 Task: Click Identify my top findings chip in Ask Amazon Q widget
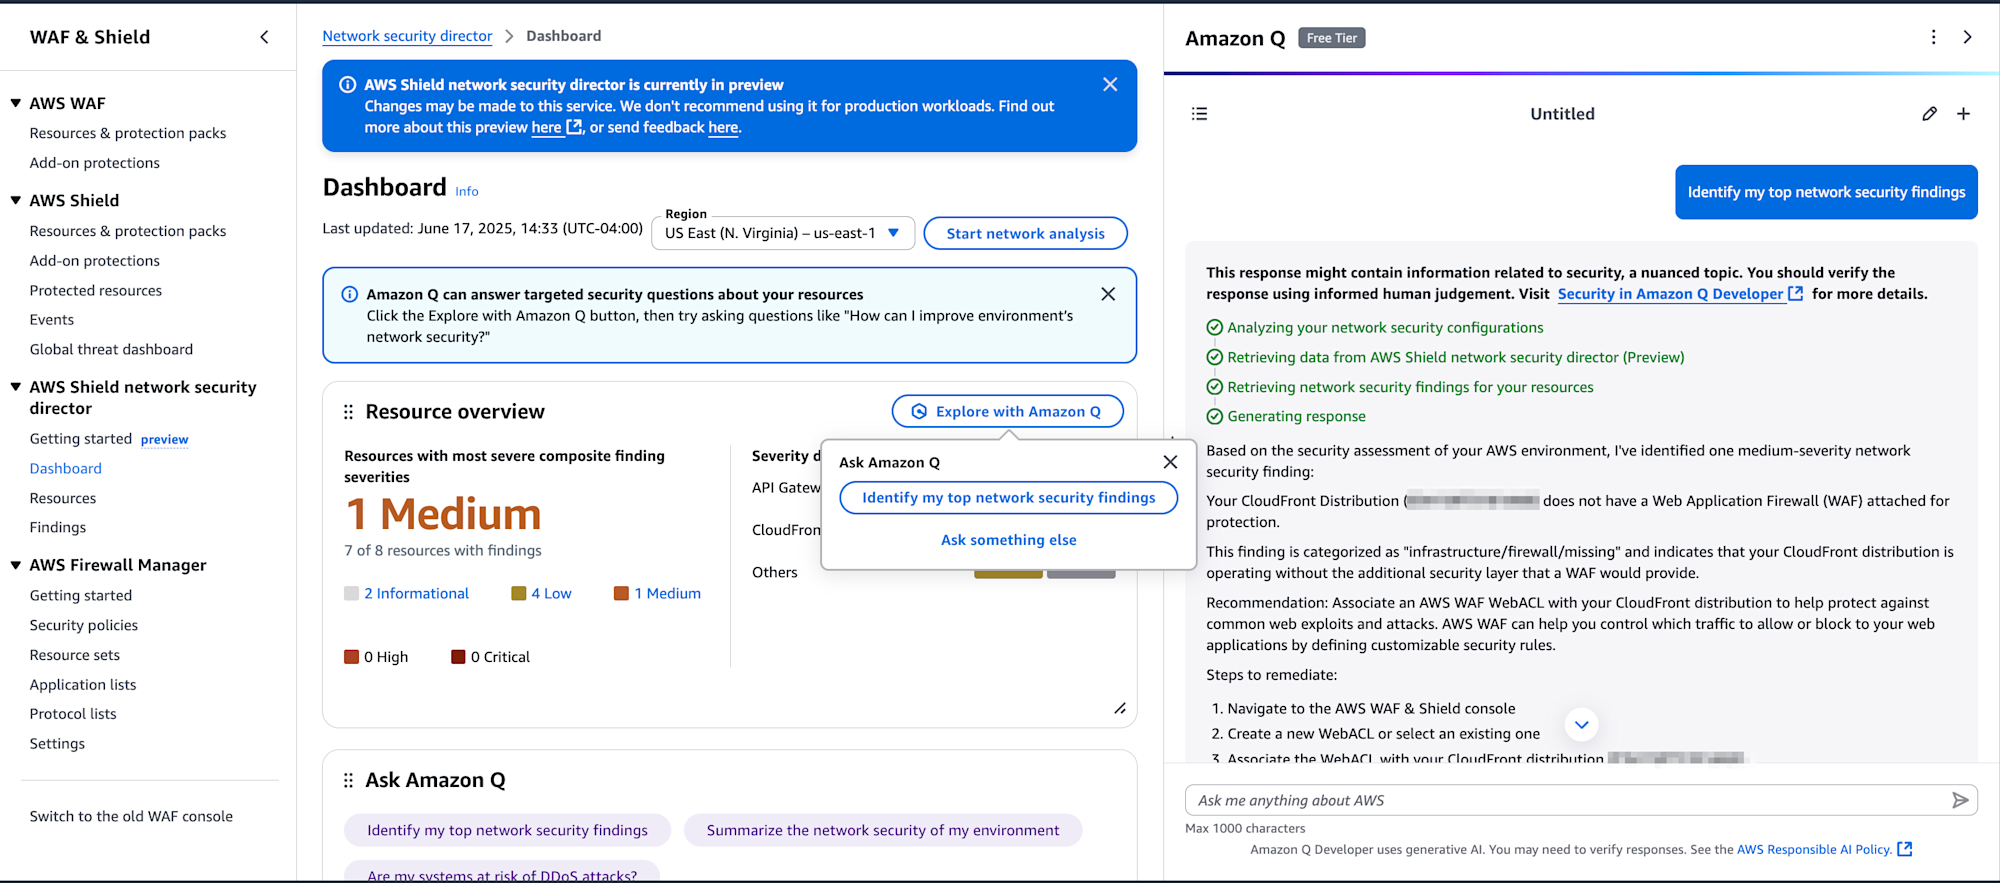(507, 830)
